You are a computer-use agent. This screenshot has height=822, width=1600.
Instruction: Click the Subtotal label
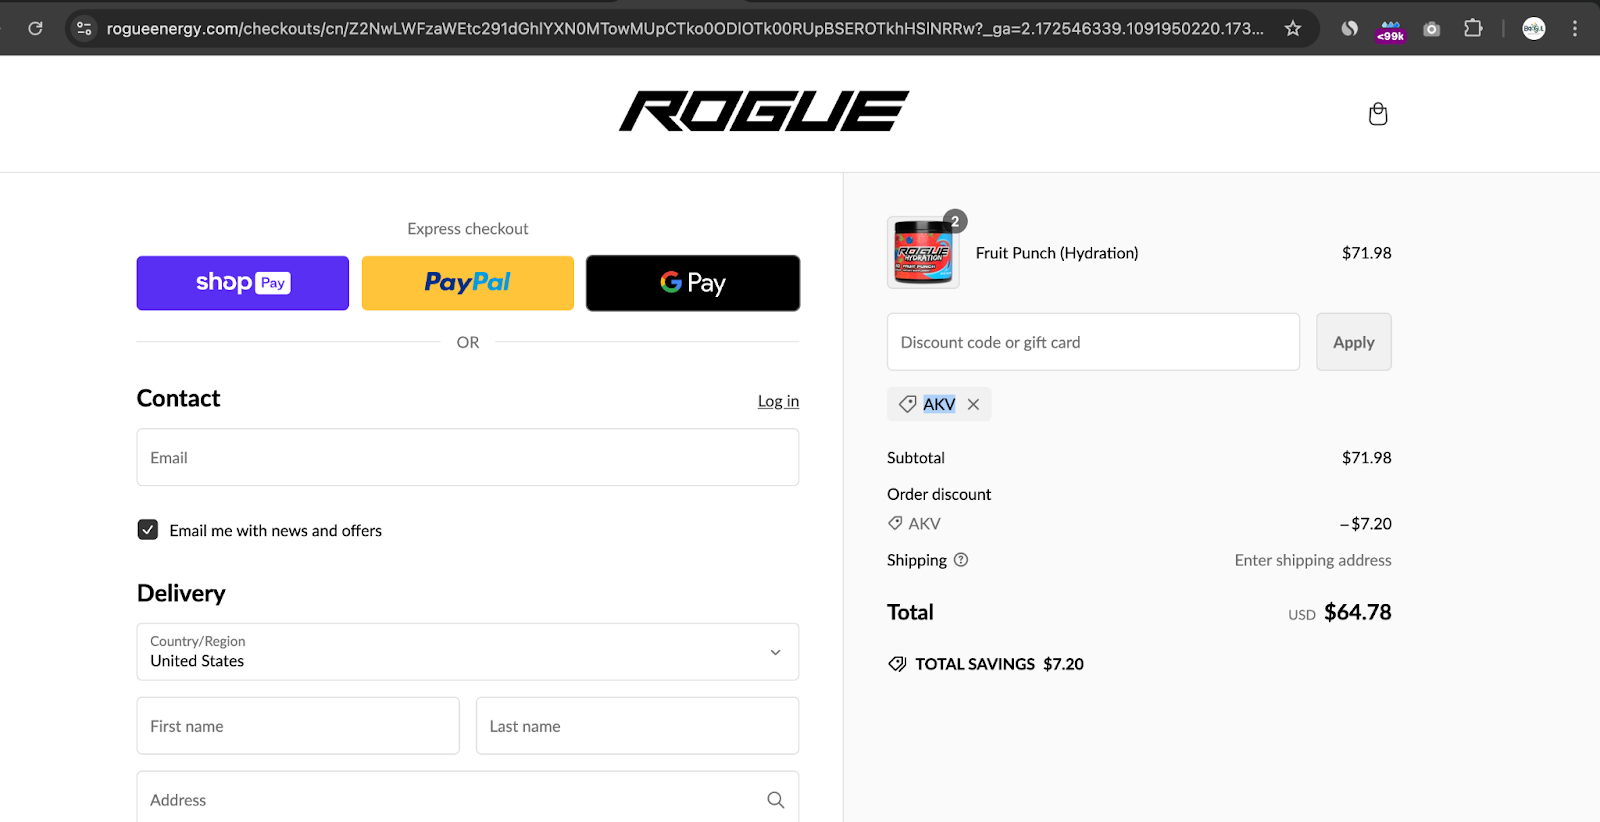click(x=916, y=458)
